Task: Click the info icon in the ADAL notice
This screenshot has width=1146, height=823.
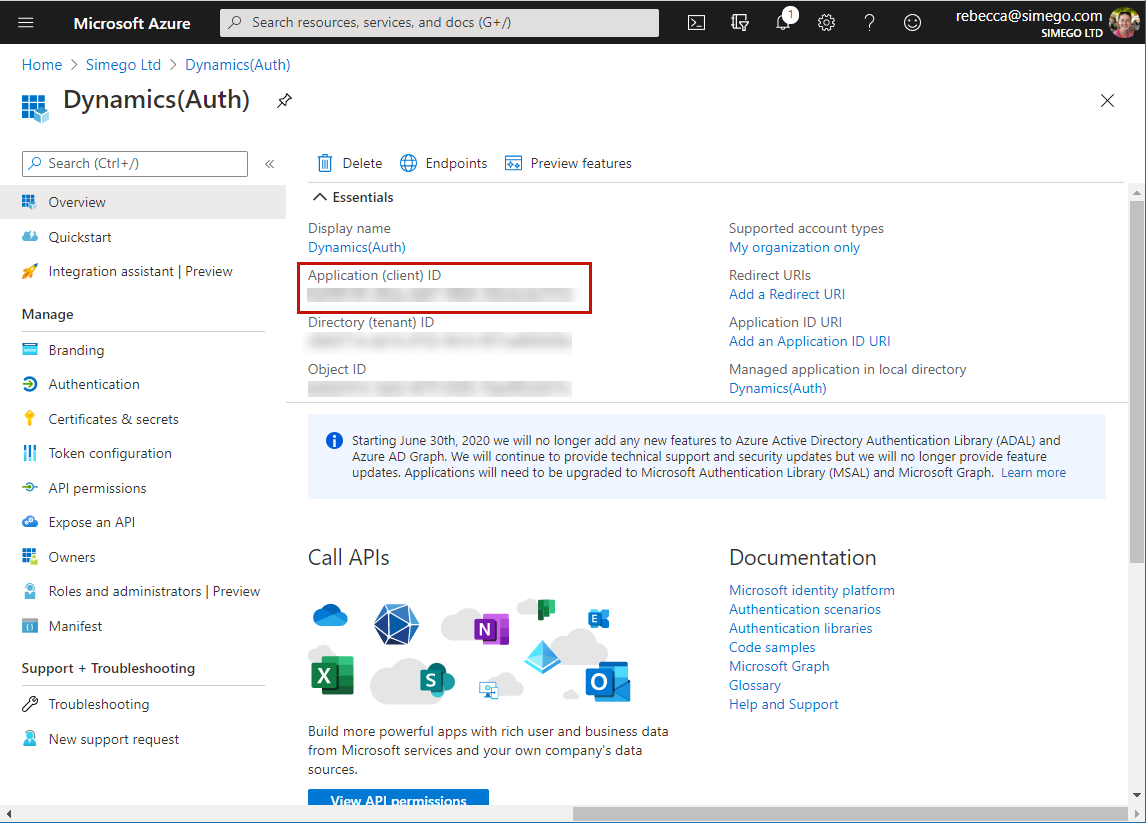Action: click(334, 441)
